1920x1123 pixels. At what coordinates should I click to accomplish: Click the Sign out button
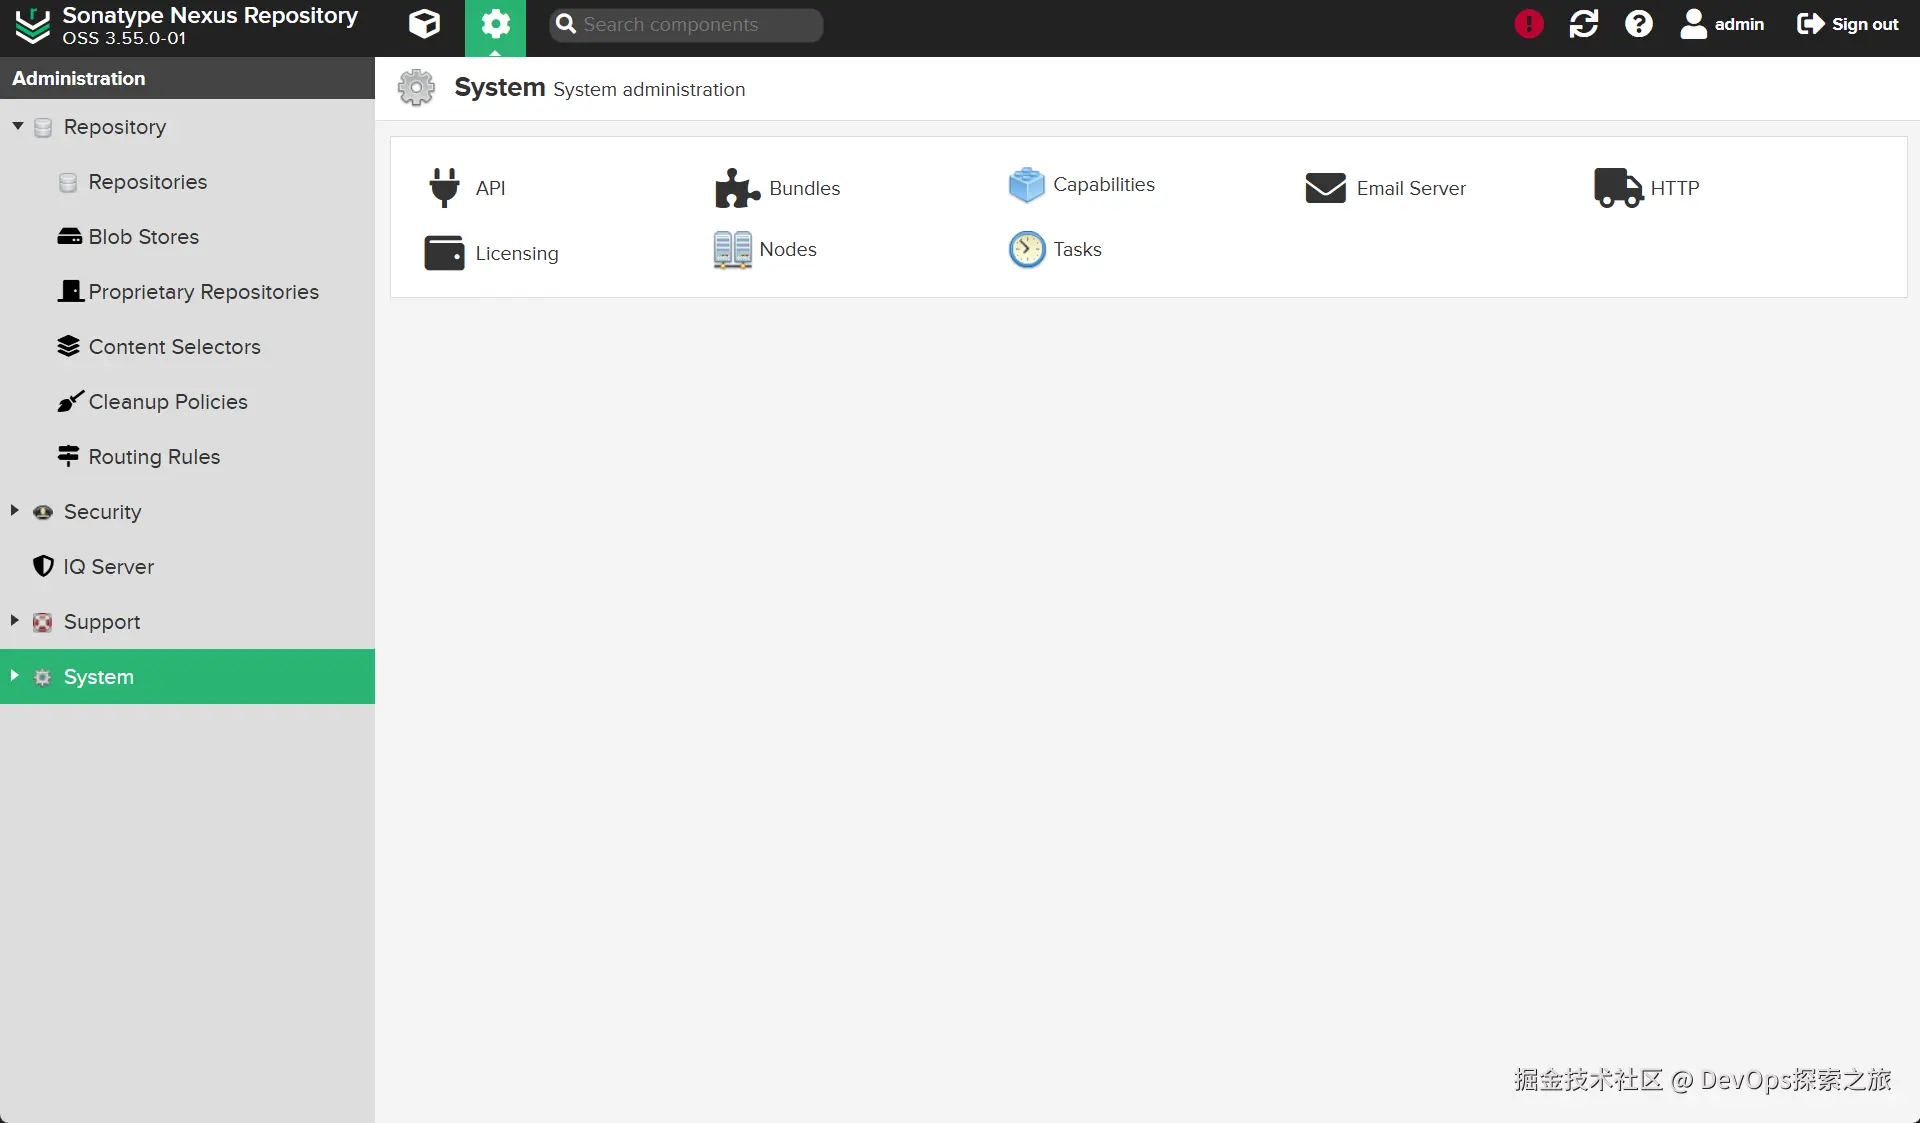coord(1847,24)
